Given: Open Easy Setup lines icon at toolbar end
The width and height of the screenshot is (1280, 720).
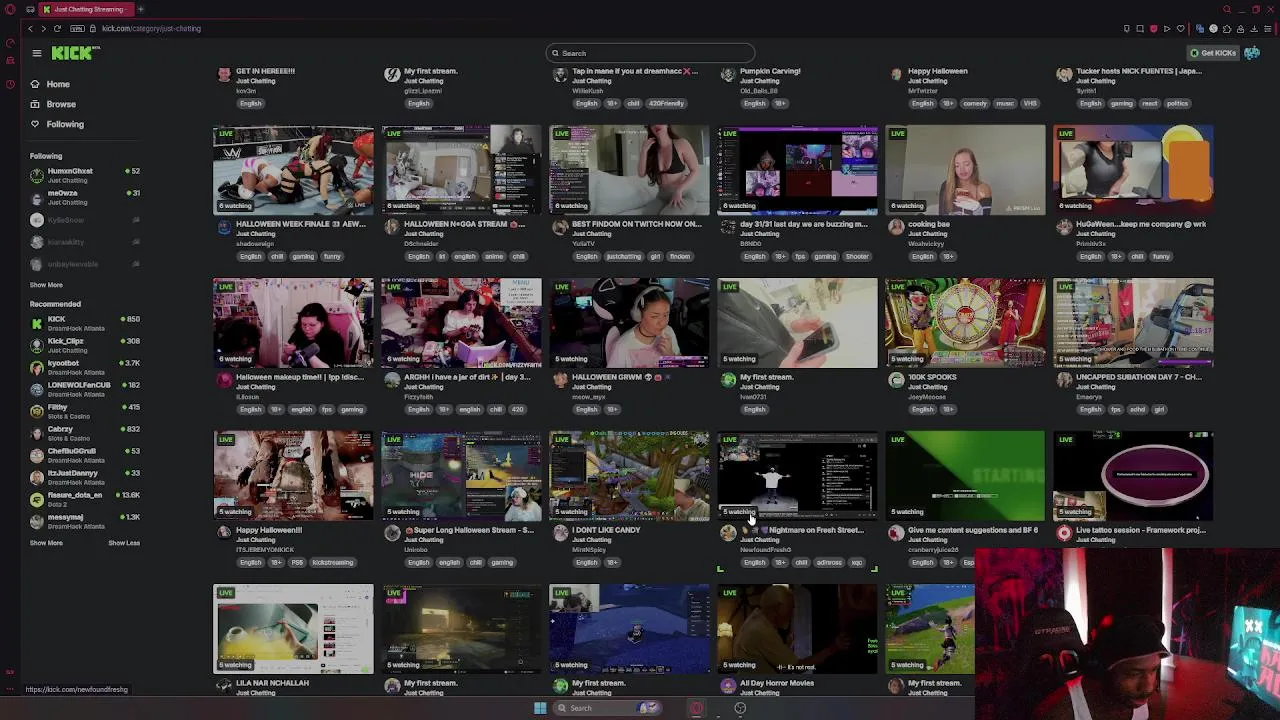Looking at the screenshot, I should click(x=1268, y=28).
